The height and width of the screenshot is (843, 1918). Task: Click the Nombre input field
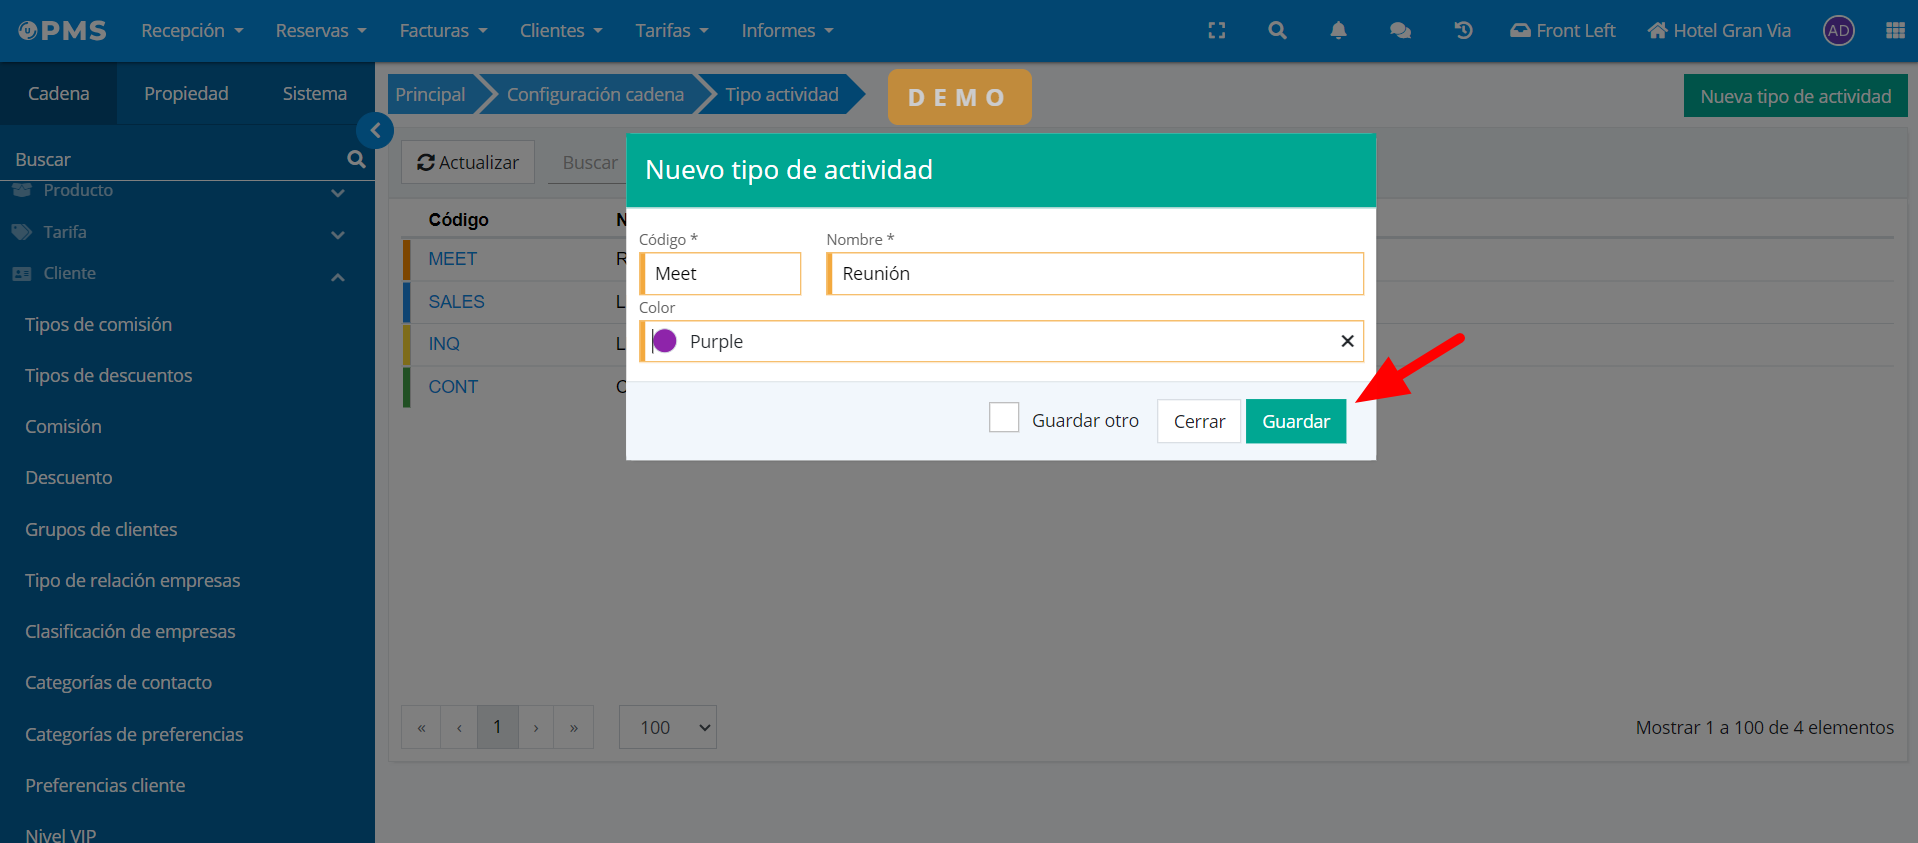(1096, 274)
